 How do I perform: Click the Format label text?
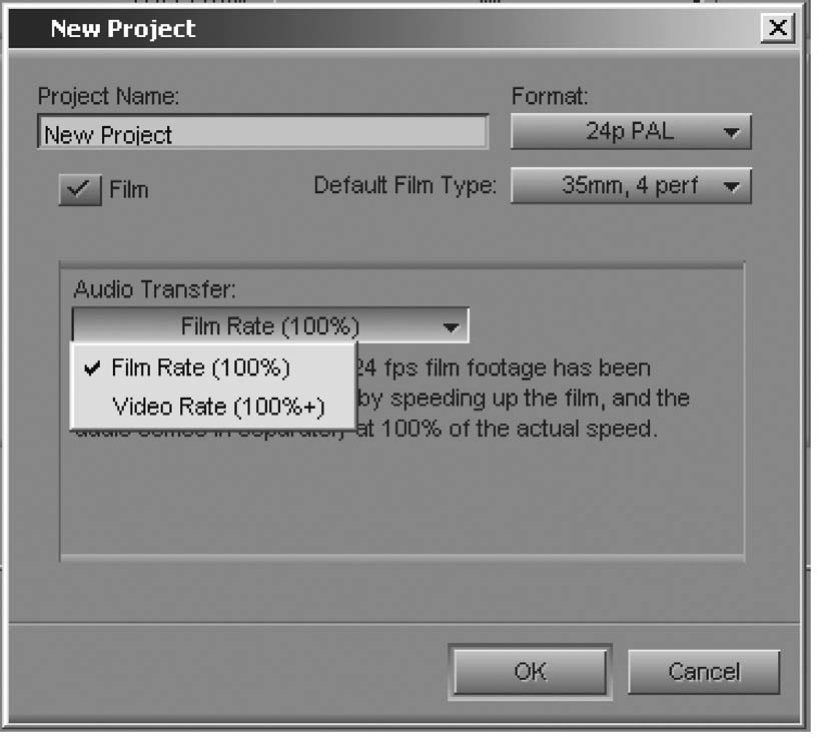pyautogui.click(x=549, y=96)
